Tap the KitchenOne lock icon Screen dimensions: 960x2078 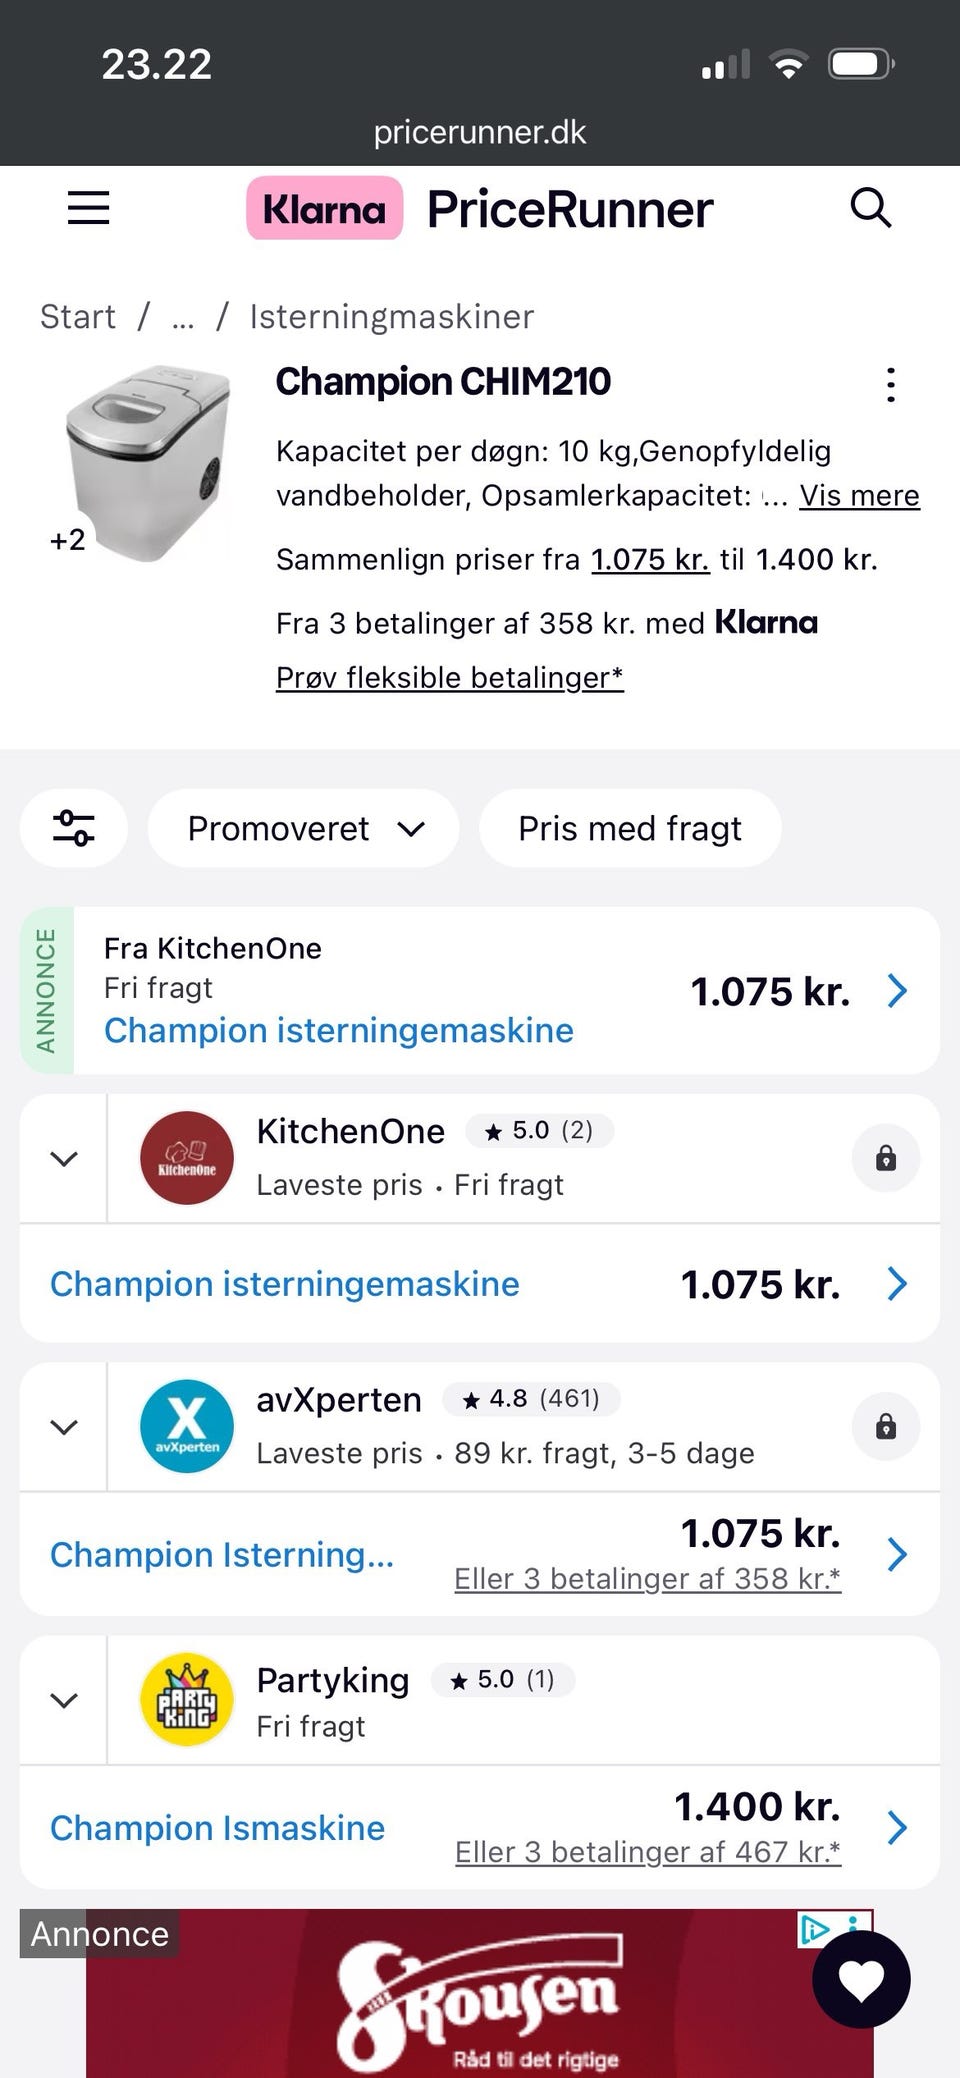coord(886,1158)
